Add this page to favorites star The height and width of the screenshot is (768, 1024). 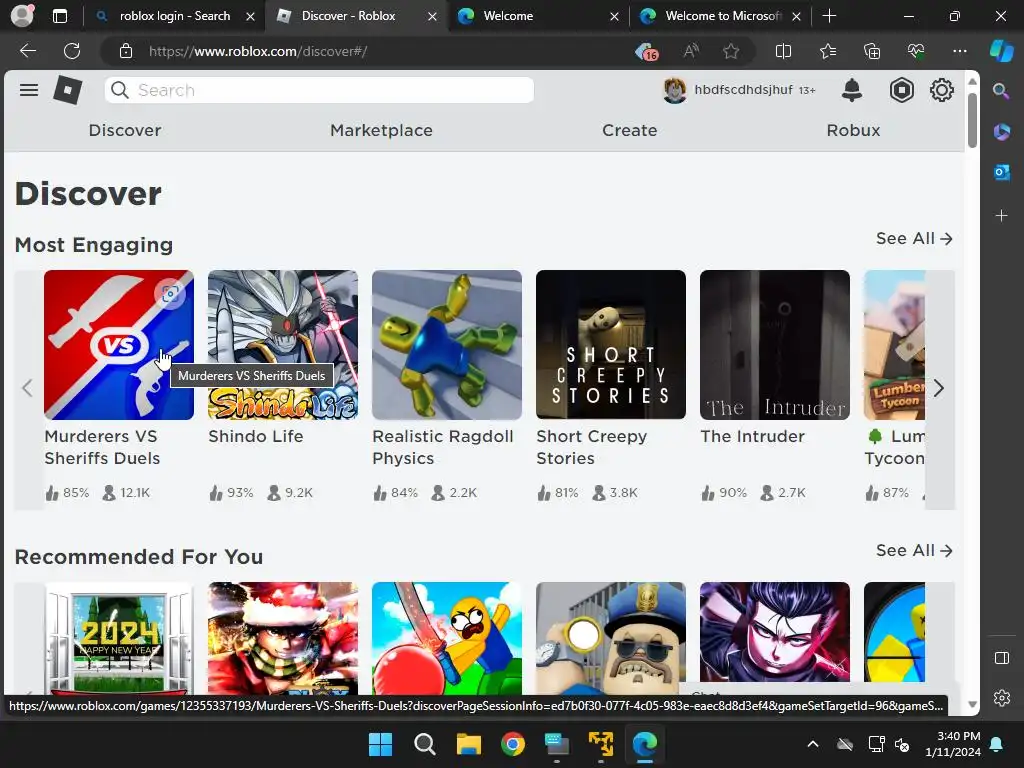(731, 51)
